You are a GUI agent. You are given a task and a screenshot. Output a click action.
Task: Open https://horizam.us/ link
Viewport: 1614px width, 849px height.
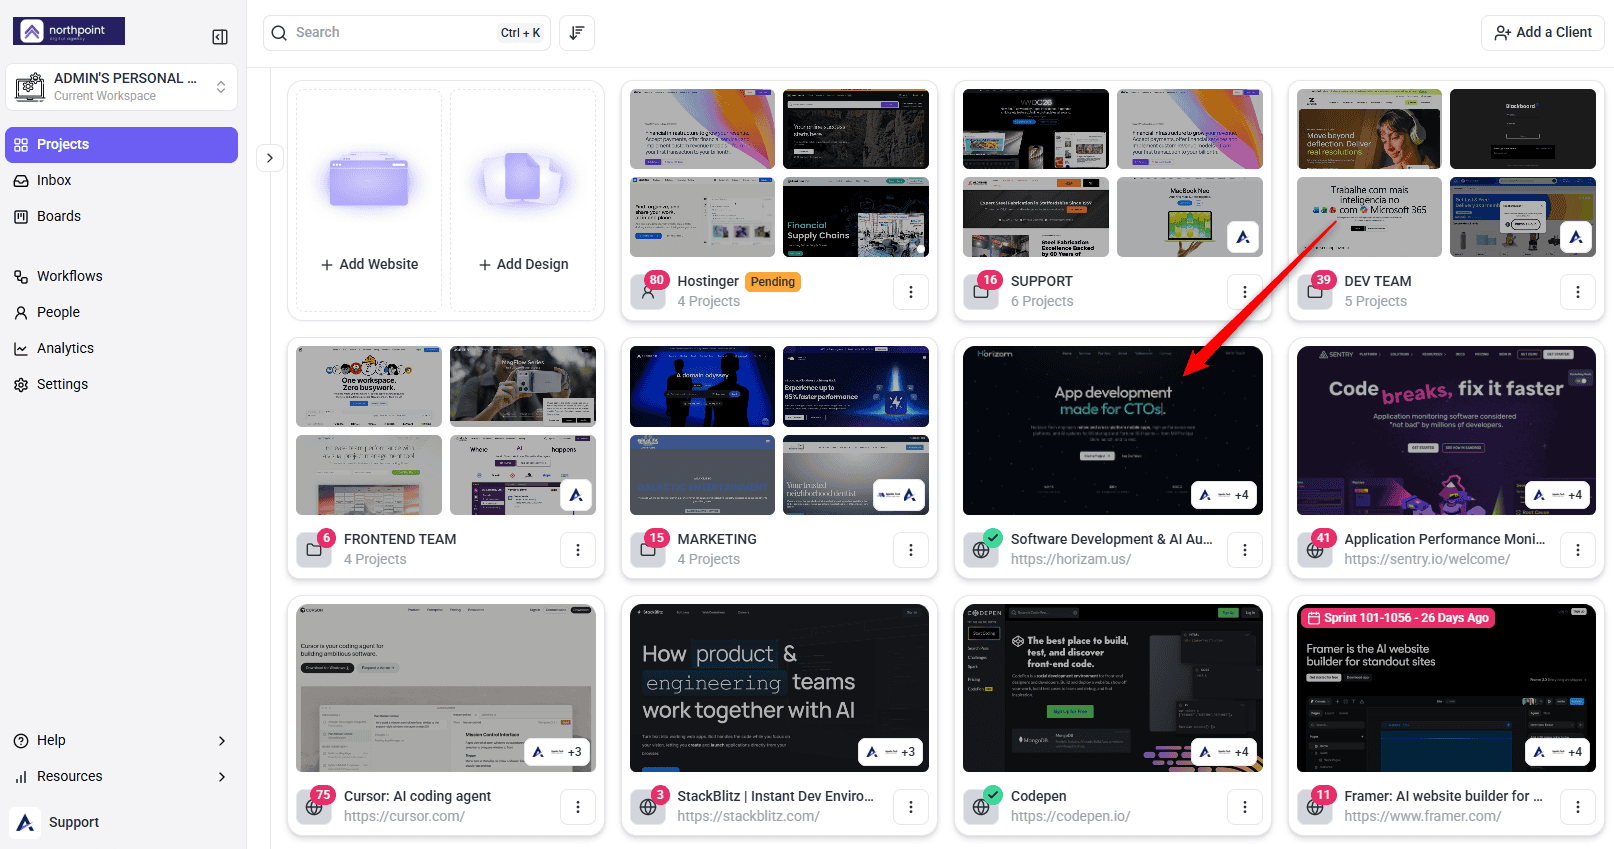[x=1071, y=560]
